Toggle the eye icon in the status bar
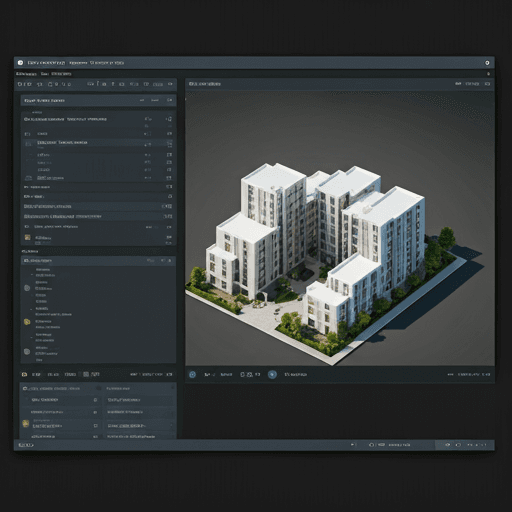The width and height of the screenshot is (512, 512). click(448, 445)
